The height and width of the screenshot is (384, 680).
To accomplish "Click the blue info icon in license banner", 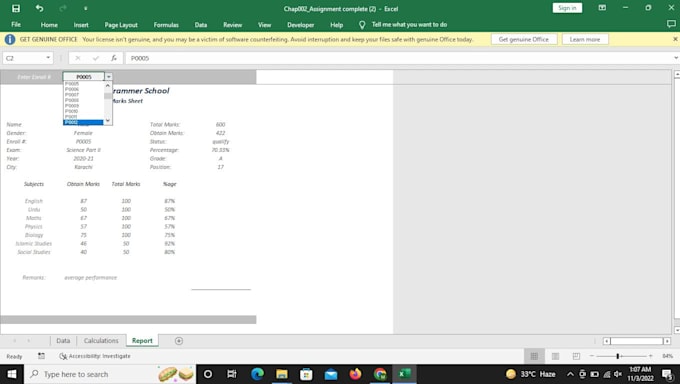I will click(x=10, y=39).
